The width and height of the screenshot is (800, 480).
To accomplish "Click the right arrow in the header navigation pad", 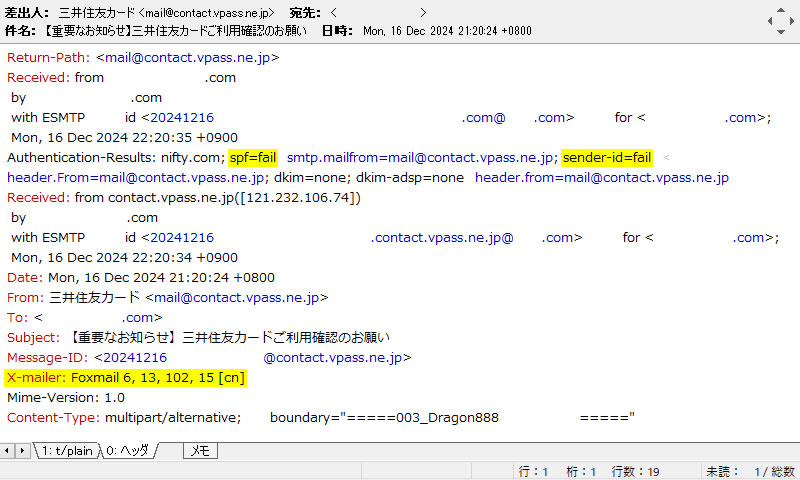I will [792, 21].
